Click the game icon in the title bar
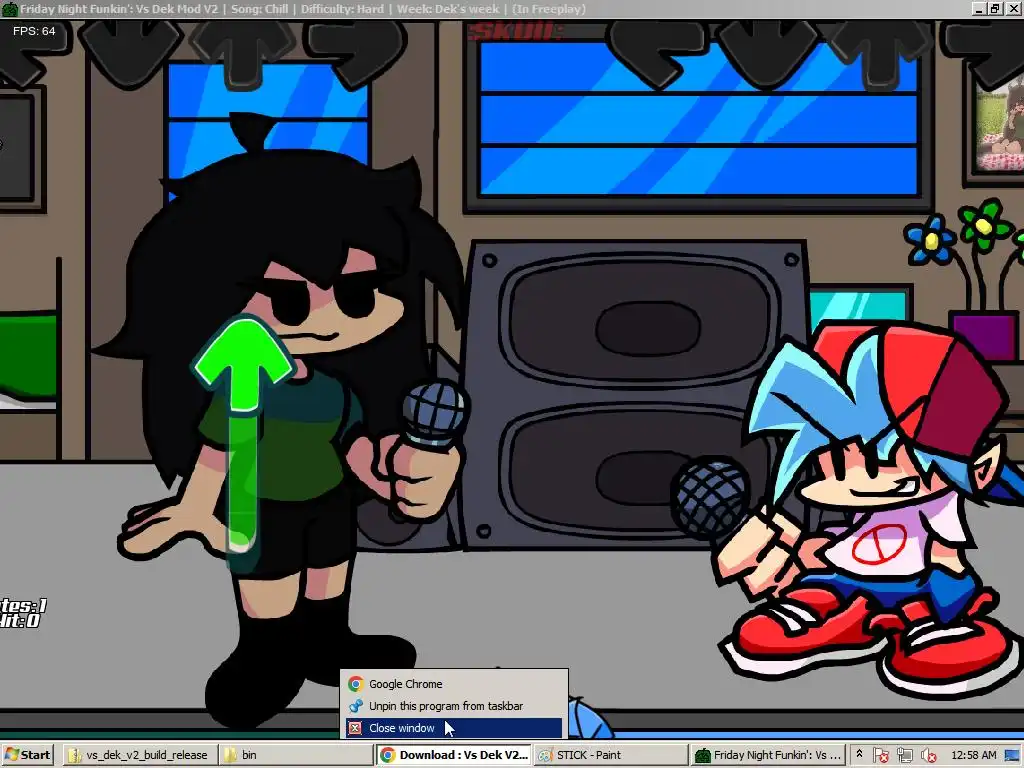This screenshot has height=768, width=1024. coord(9,9)
